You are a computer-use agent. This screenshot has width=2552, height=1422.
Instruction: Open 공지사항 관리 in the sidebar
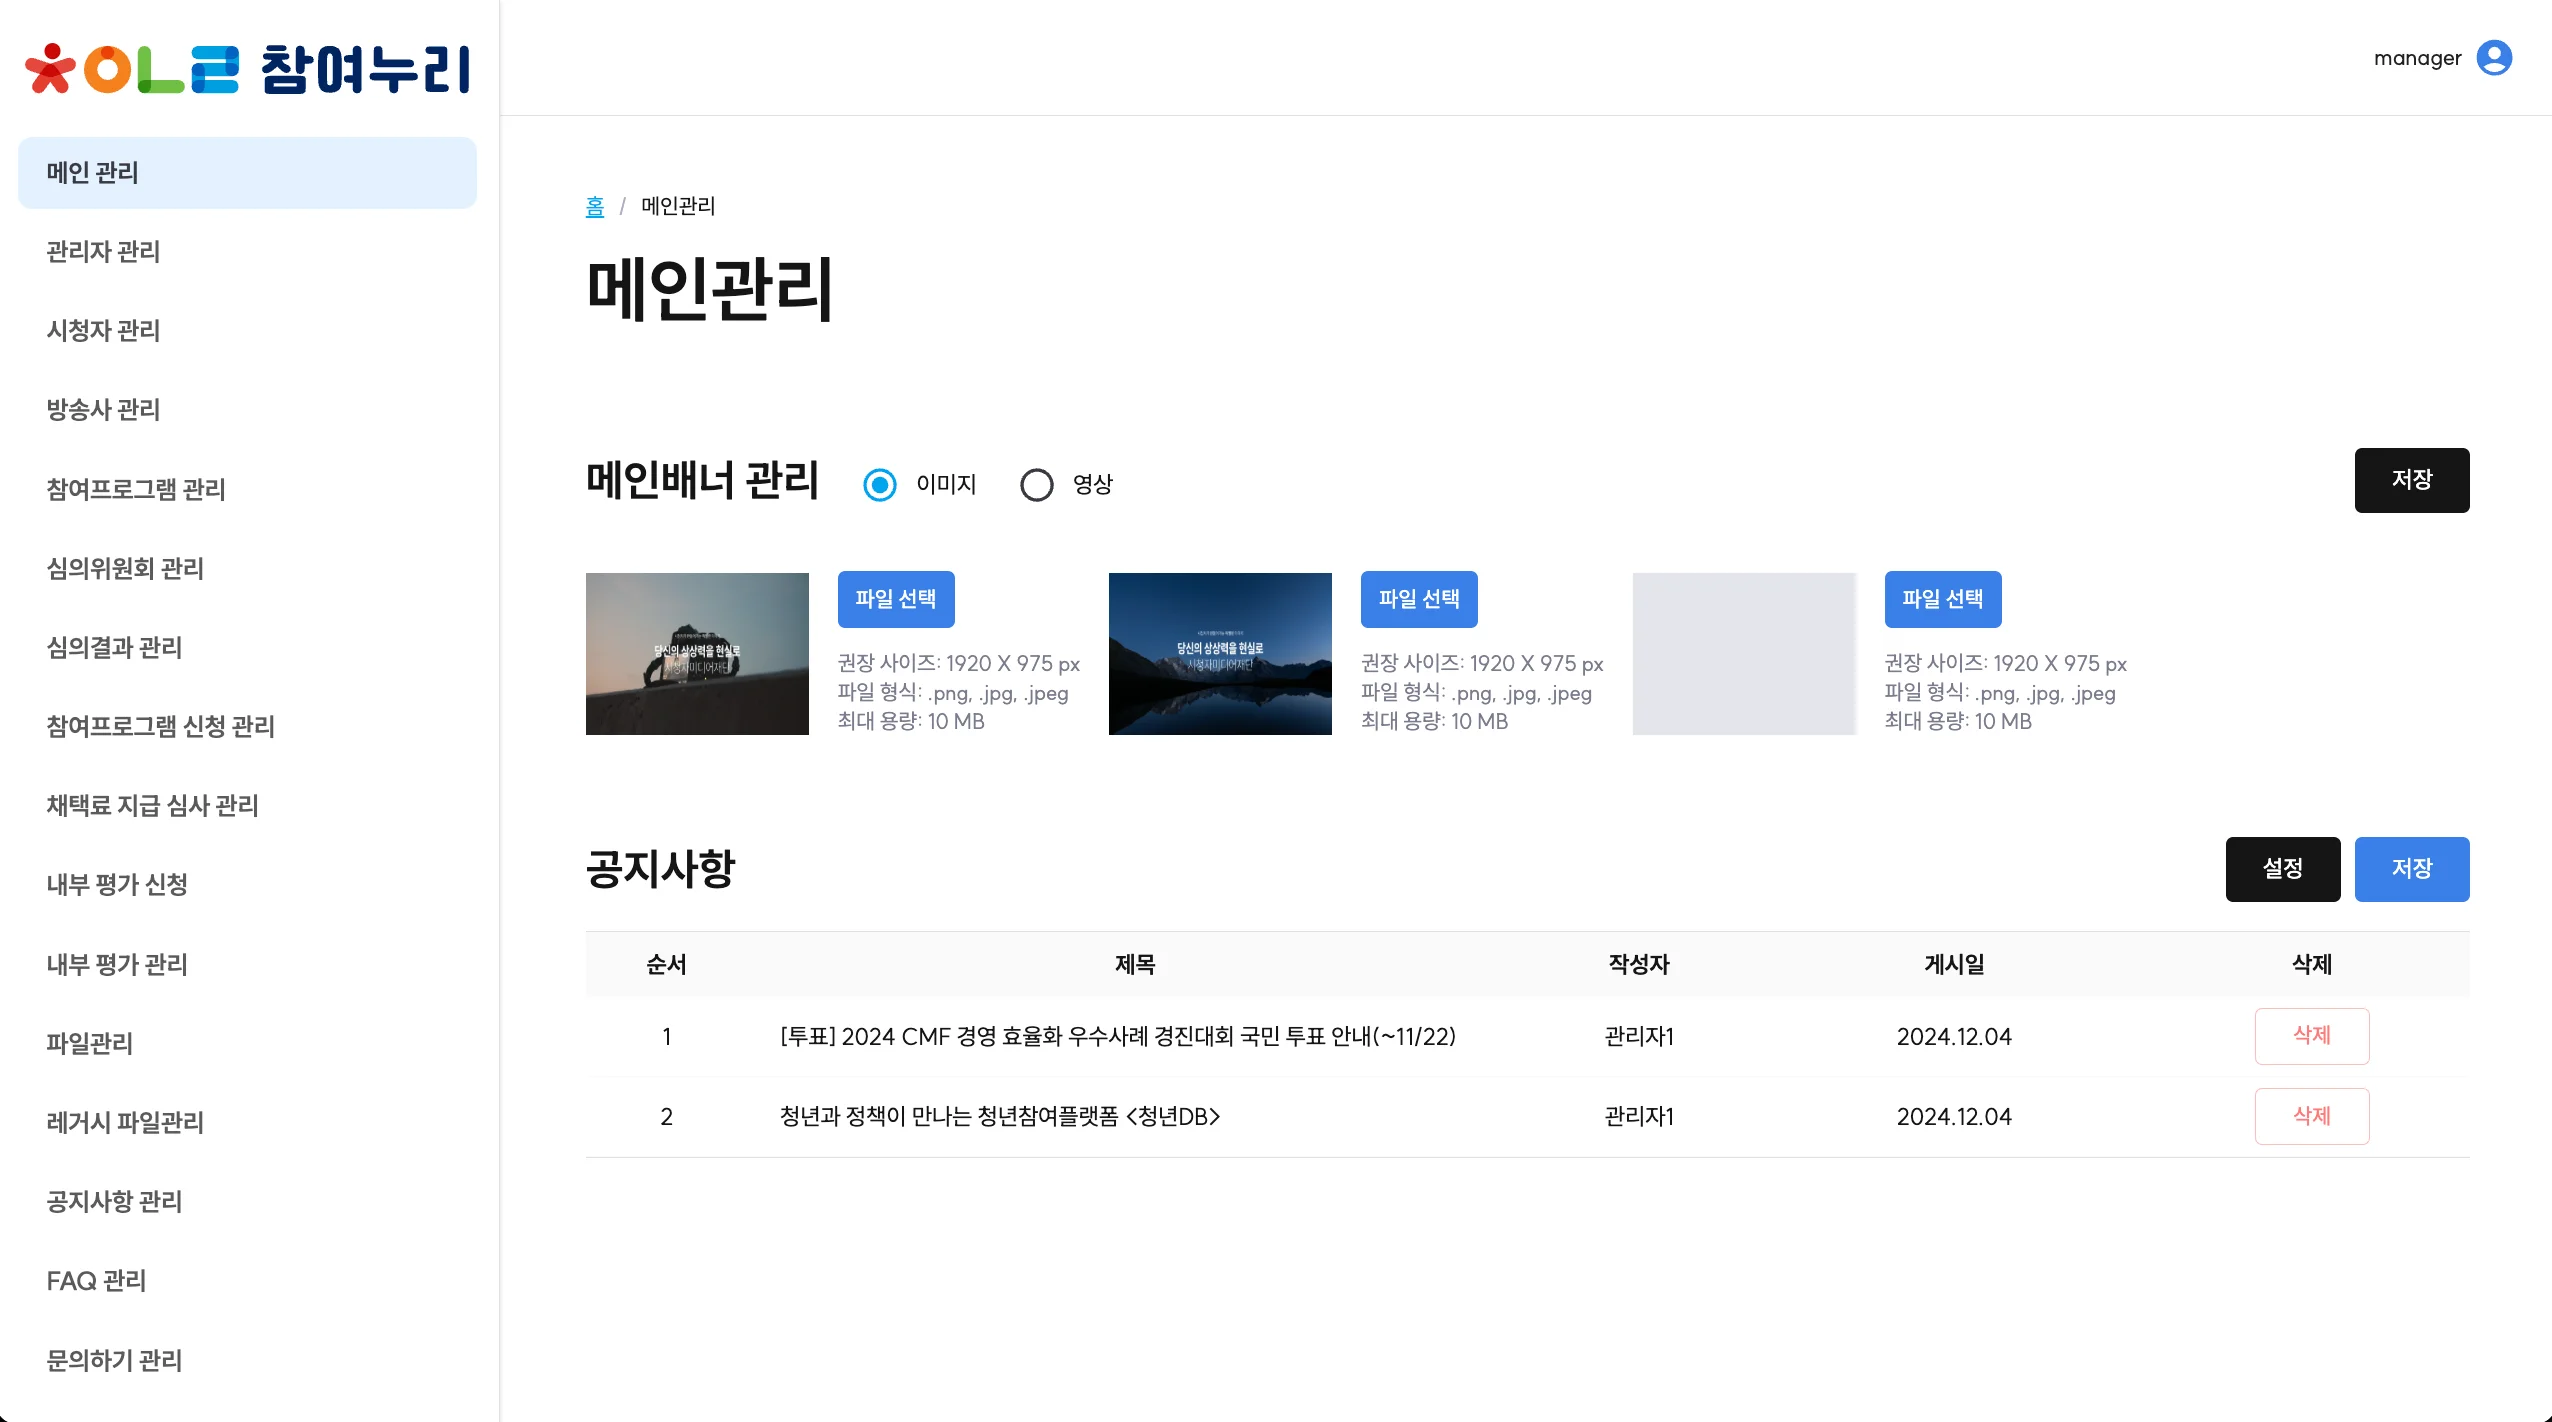coord(114,1201)
